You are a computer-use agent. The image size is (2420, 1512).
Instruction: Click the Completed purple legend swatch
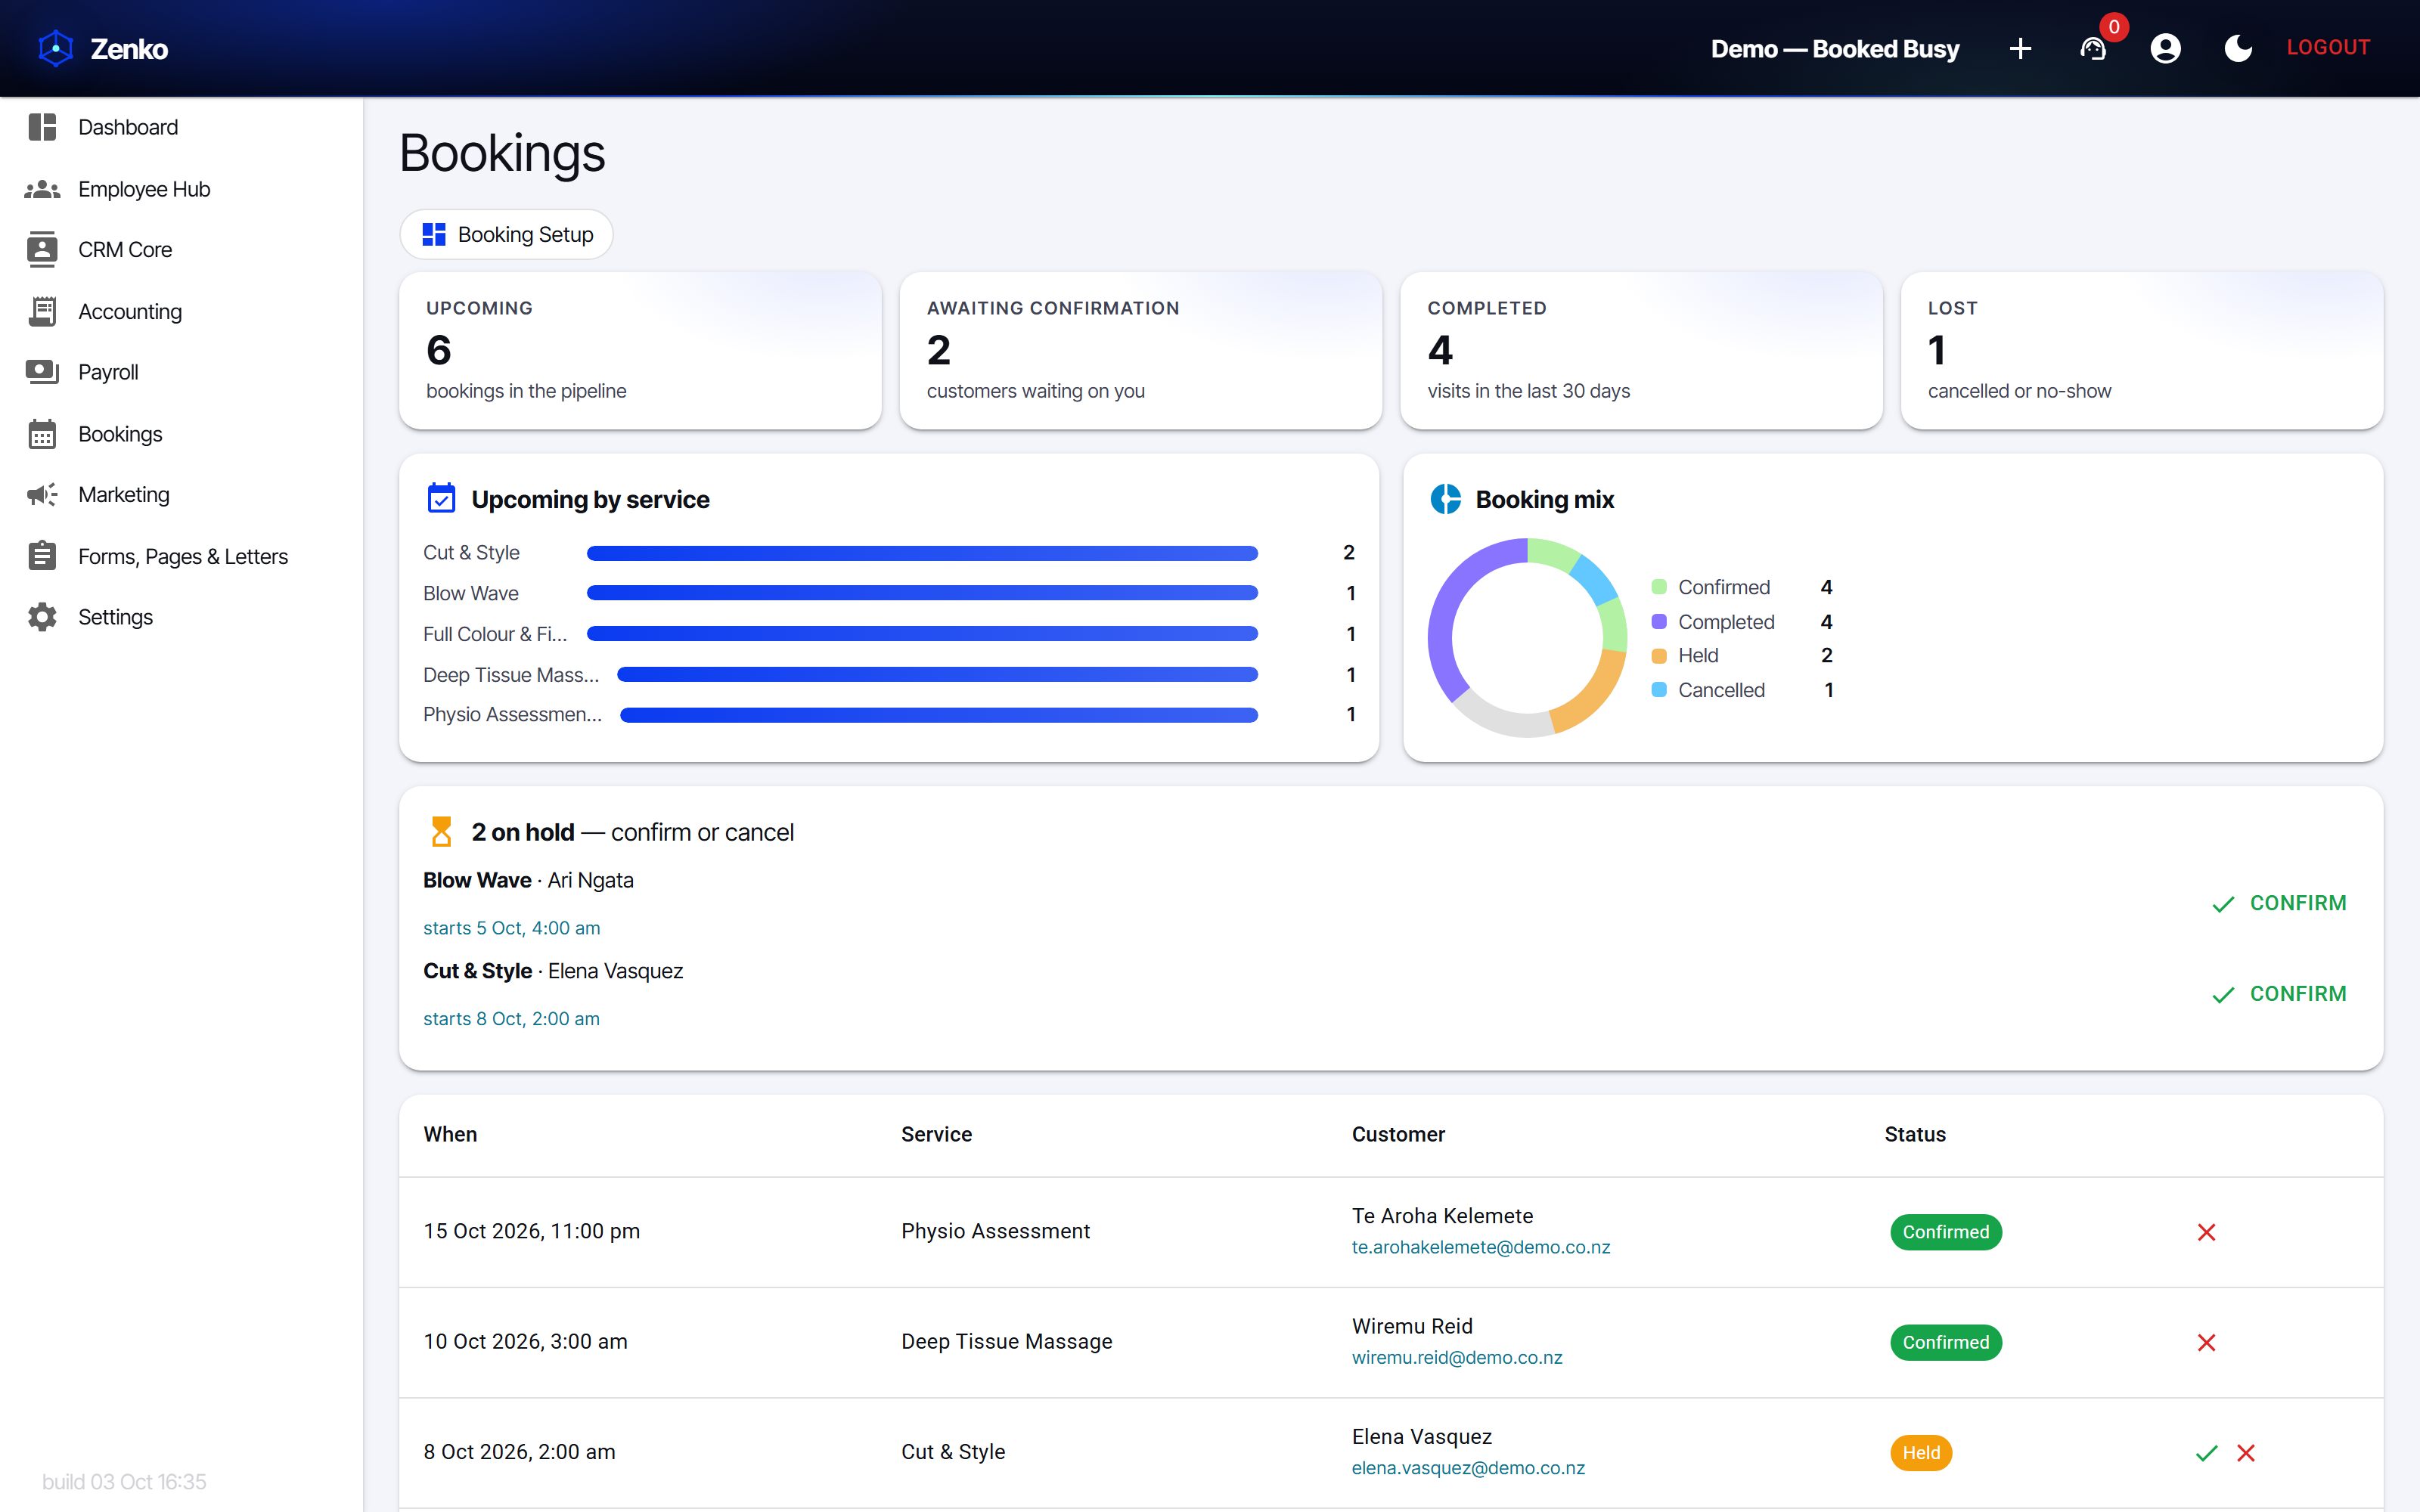[1659, 621]
